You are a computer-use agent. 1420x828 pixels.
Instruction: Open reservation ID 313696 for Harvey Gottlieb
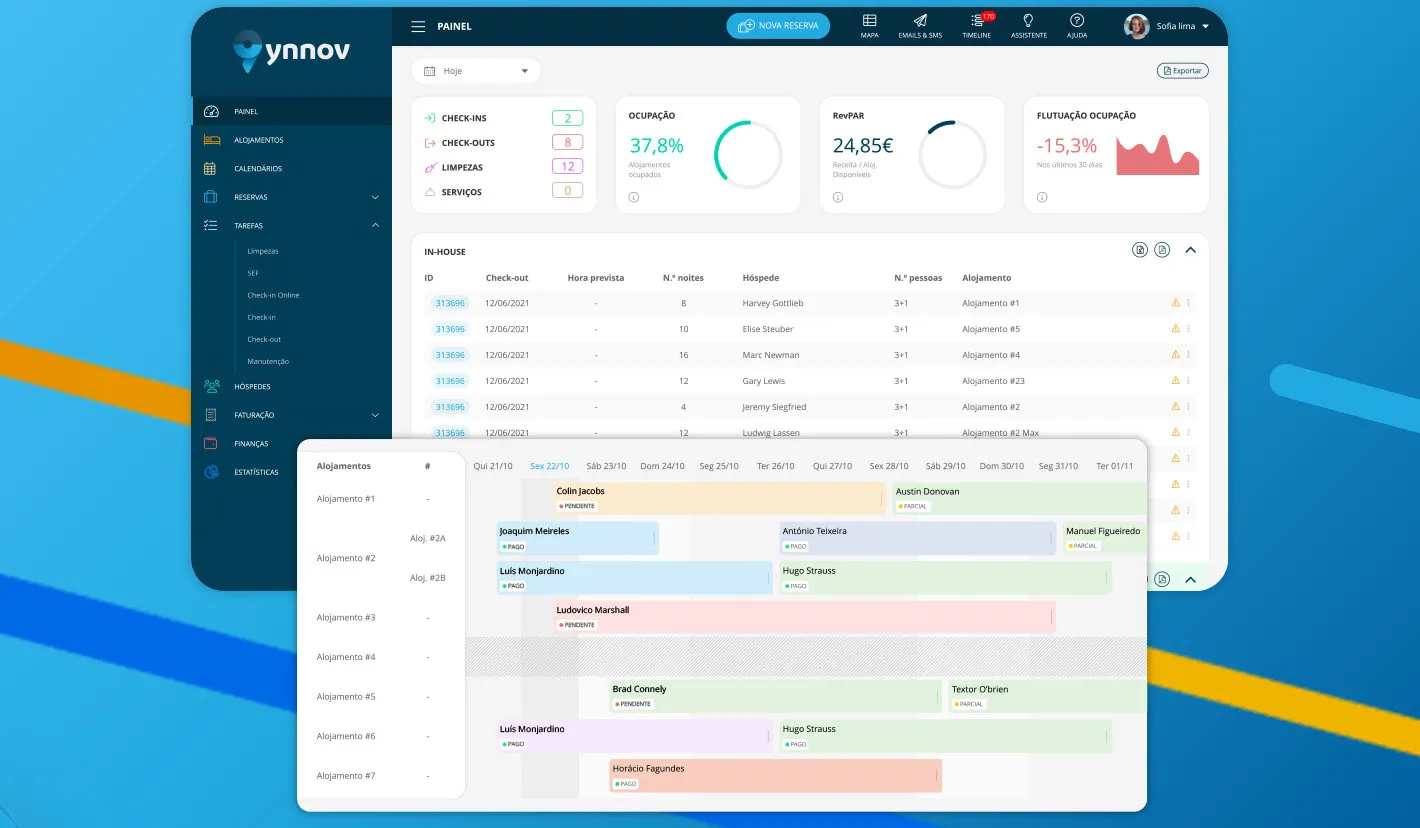click(450, 303)
